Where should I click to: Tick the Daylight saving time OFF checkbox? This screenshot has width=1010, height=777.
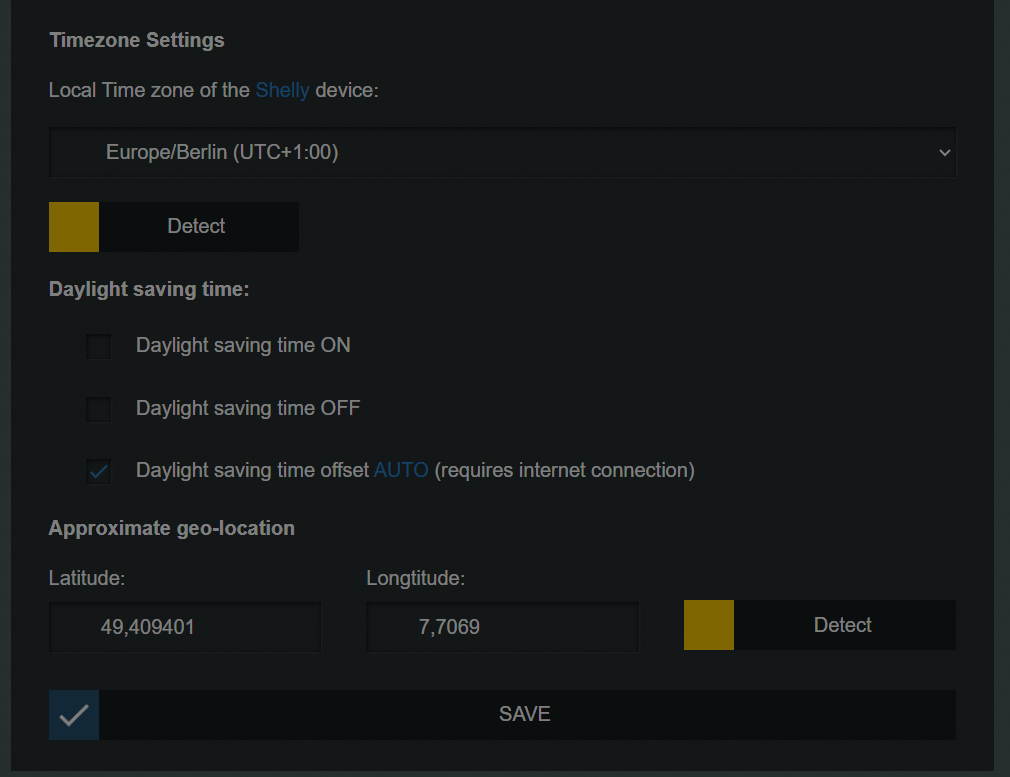coord(98,409)
